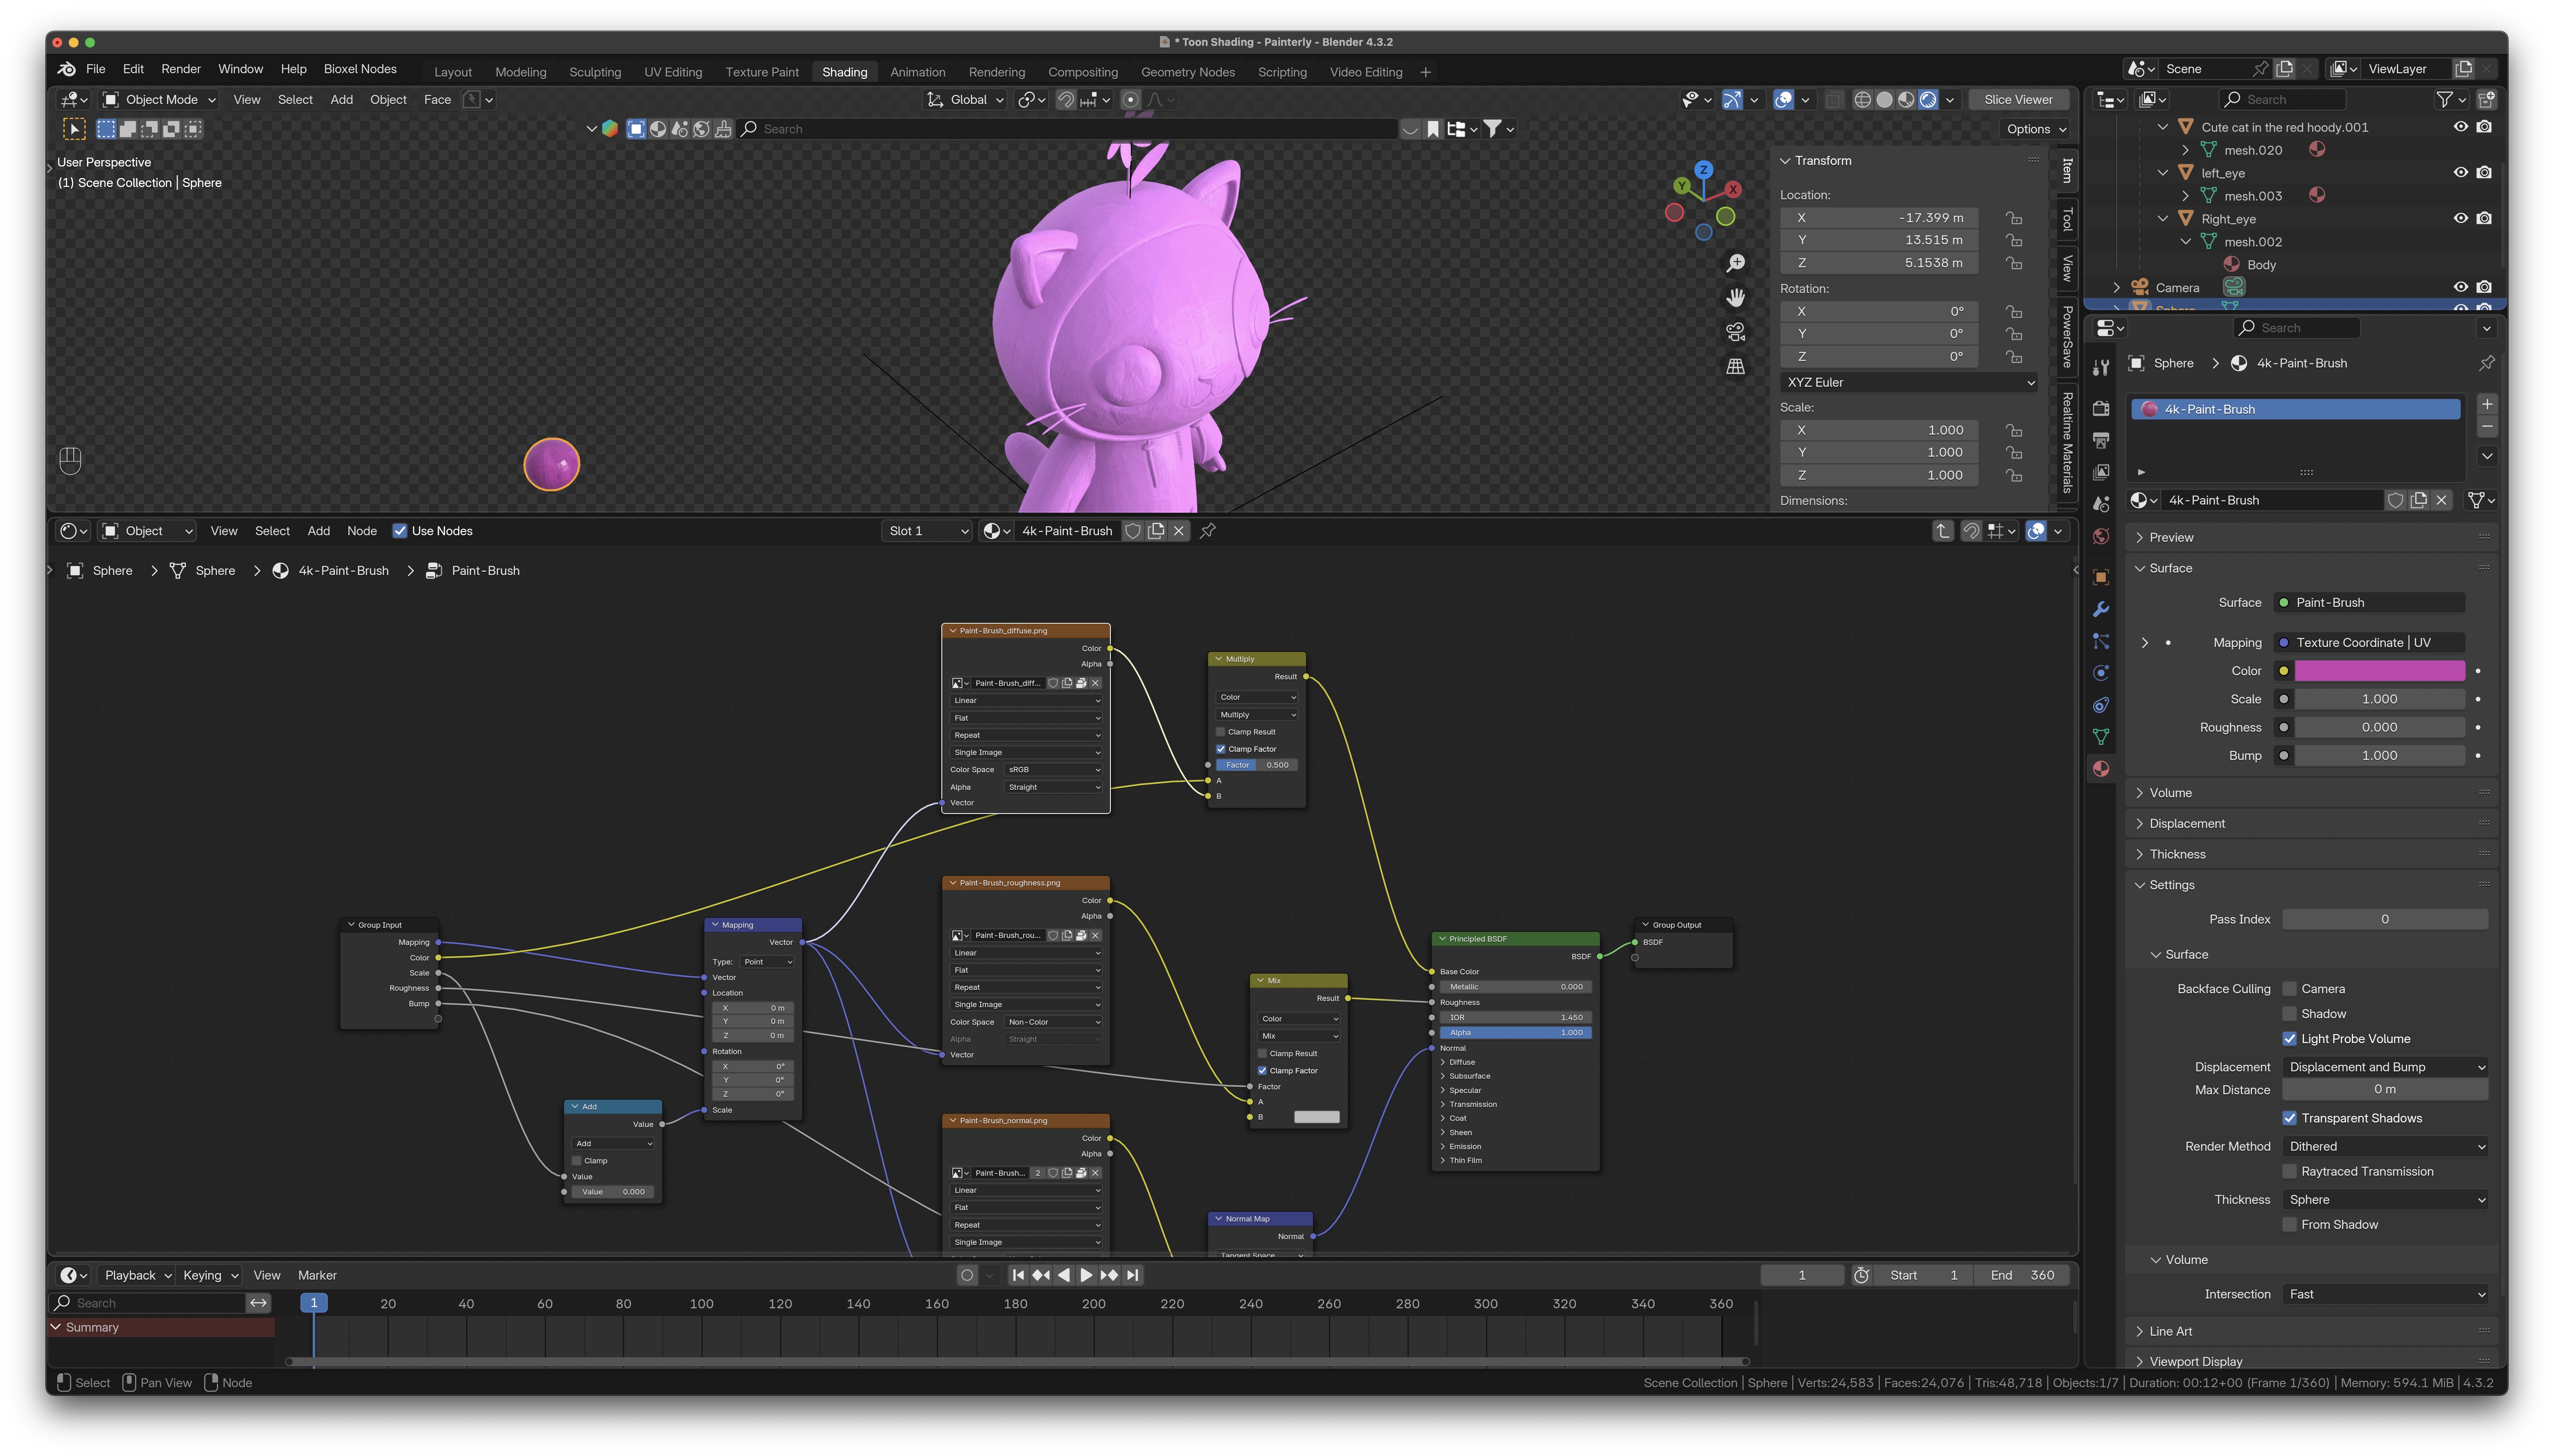Open the timeline Marker menu
This screenshot has height=1456, width=2554.
[317, 1275]
